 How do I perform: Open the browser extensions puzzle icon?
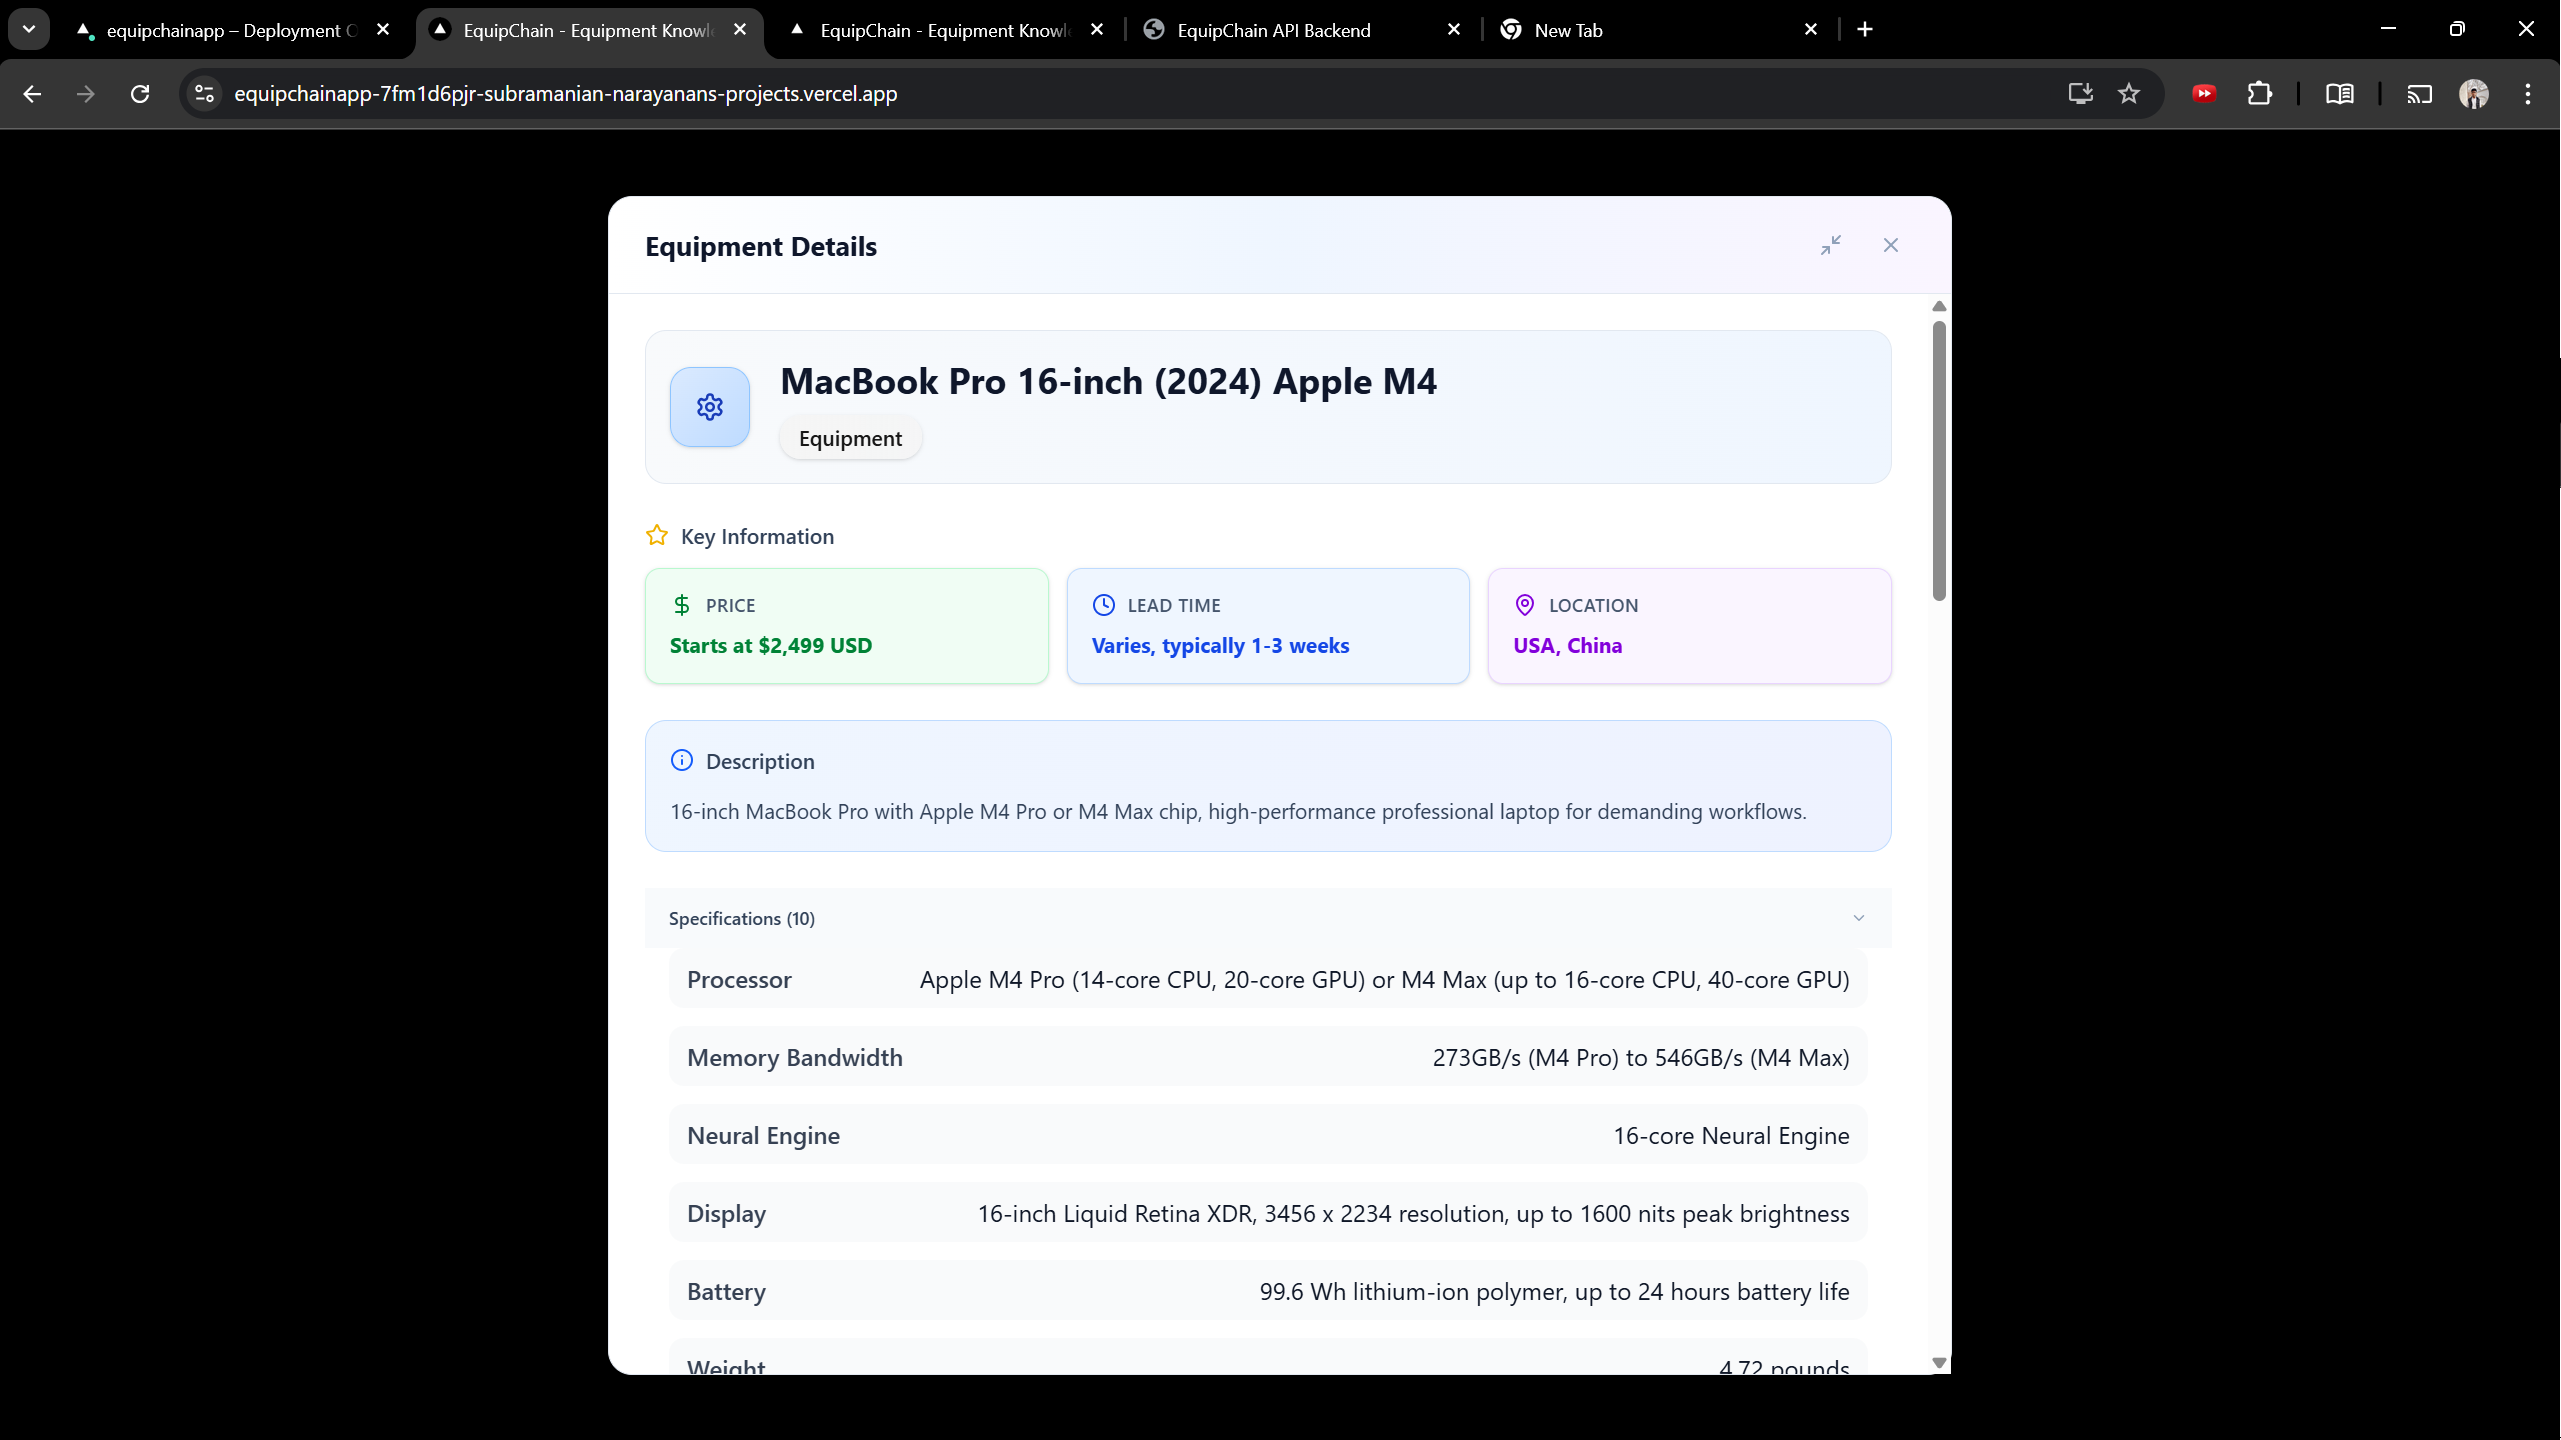click(2259, 94)
